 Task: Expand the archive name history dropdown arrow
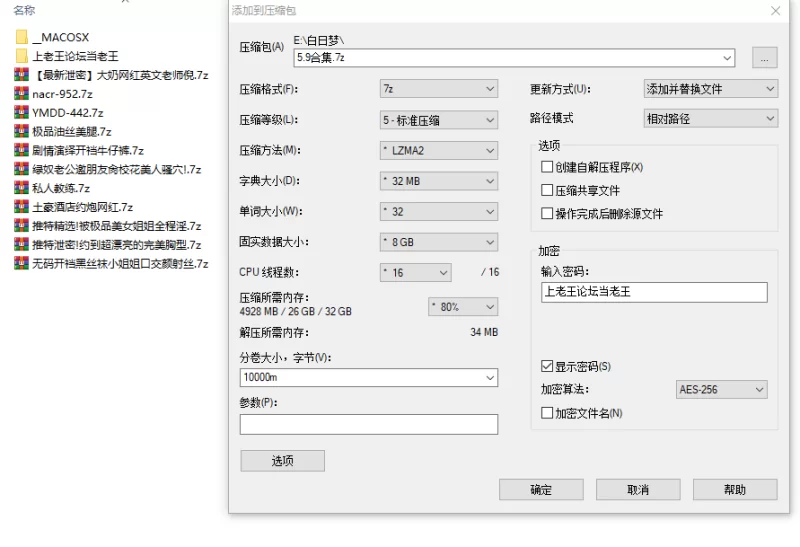click(727, 58)
